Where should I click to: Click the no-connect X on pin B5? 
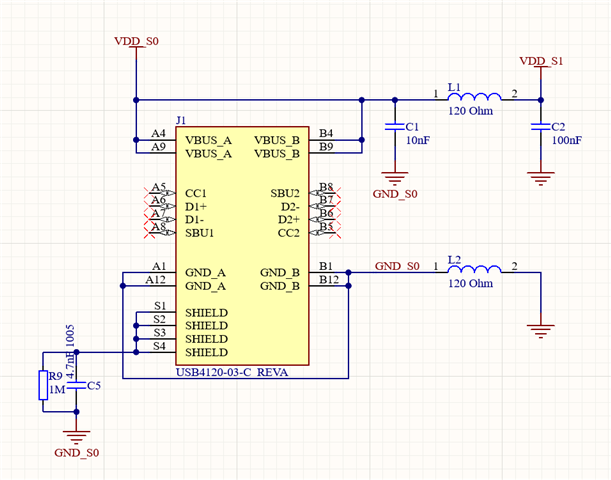(x=336, y=233)
